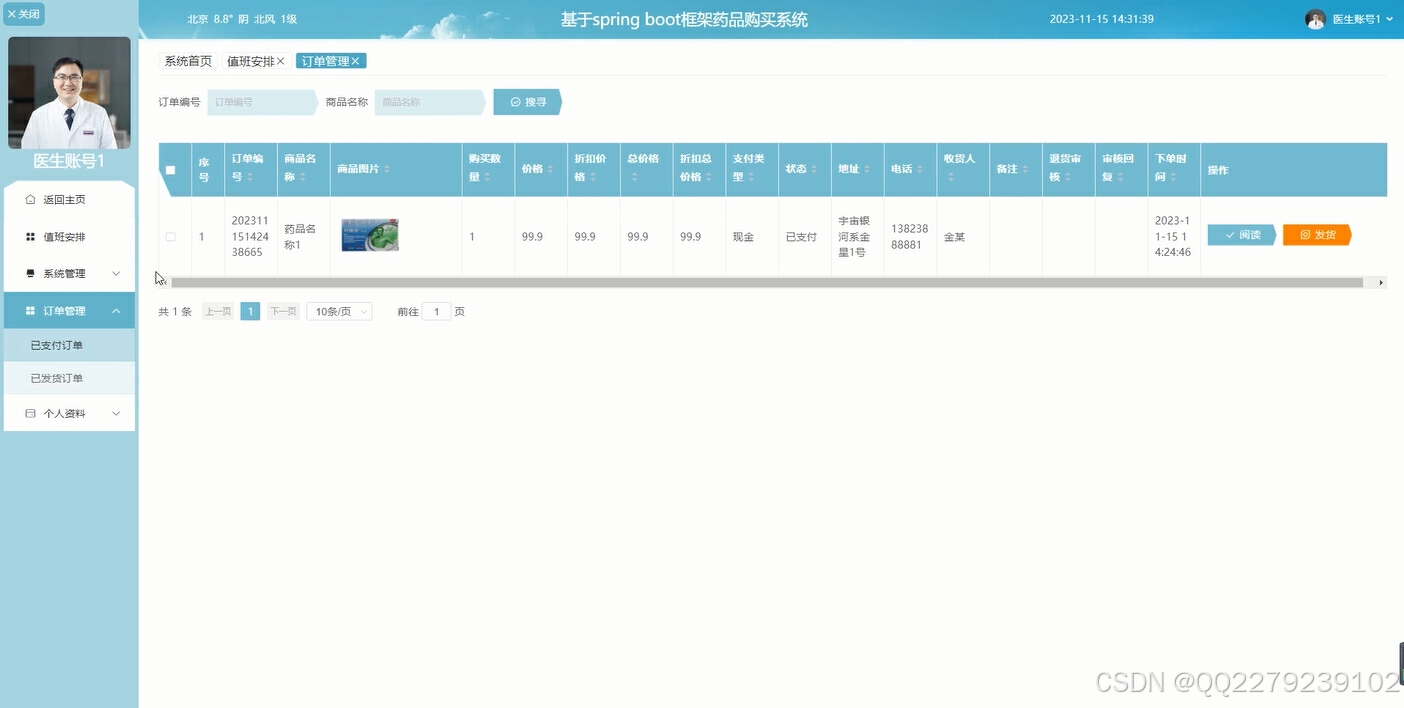Click the orange 发货 ship button

(x=1316, y=234)
